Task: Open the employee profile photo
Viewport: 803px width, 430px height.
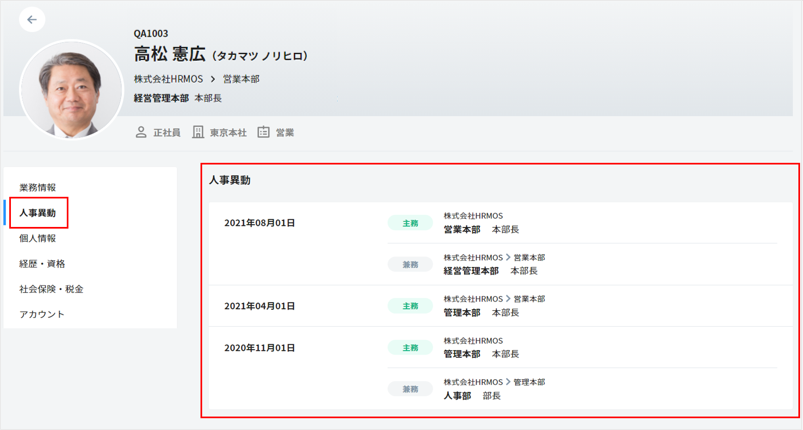Action: pos(71,89)
